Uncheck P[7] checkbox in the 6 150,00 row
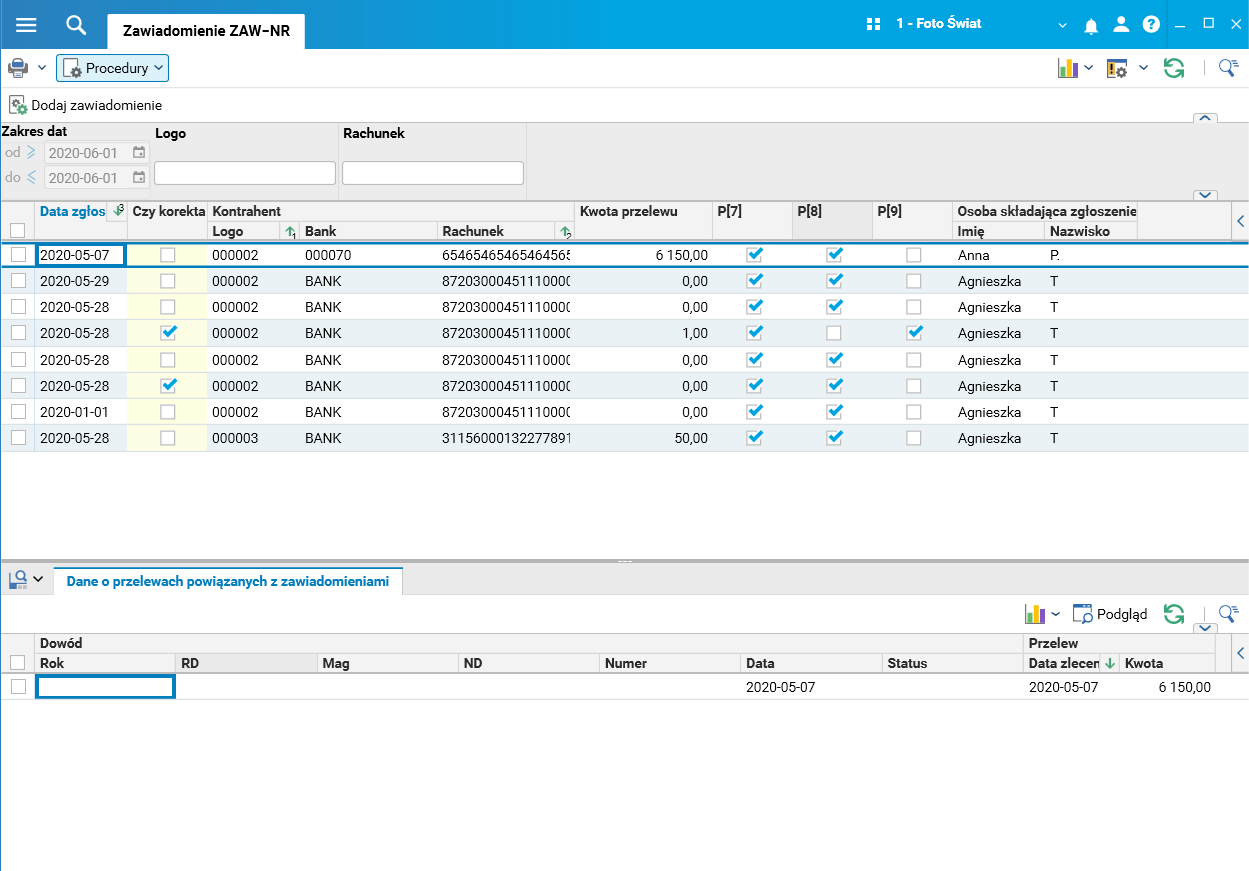The width and height of the screenshot is (1249, 871). tap(755, 255)
